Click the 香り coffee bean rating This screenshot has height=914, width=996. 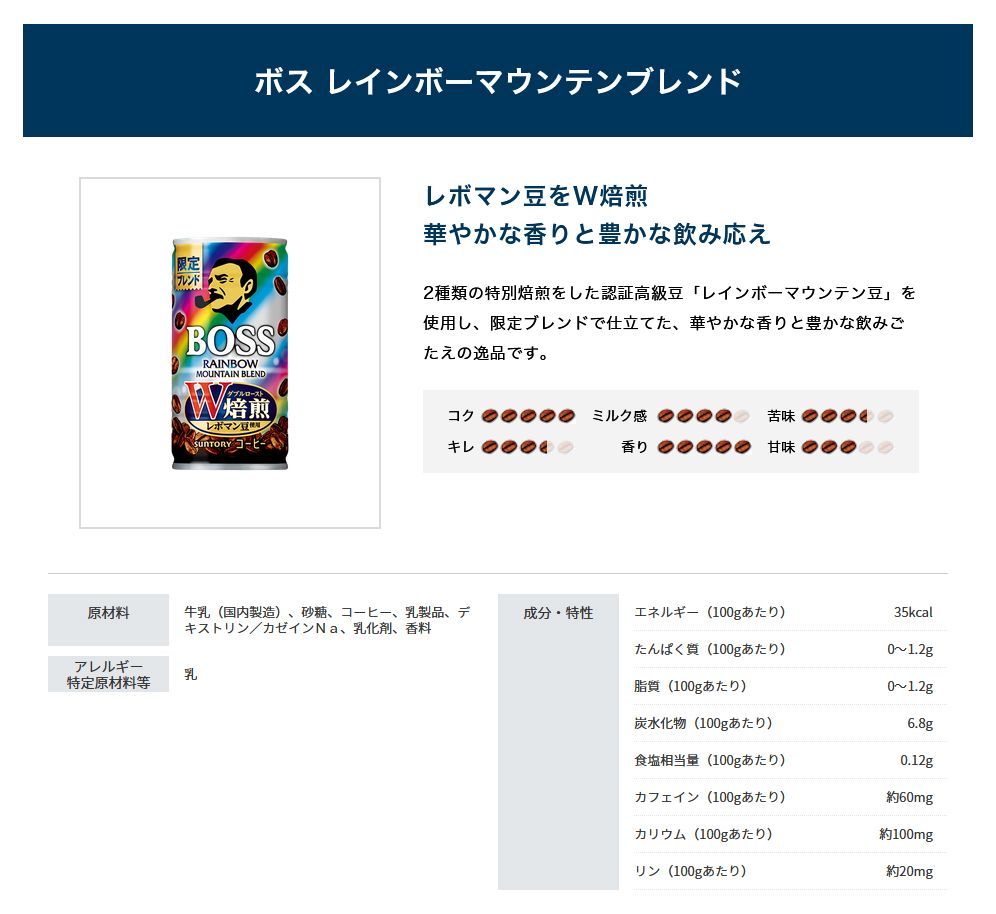[x=703, y=447]
